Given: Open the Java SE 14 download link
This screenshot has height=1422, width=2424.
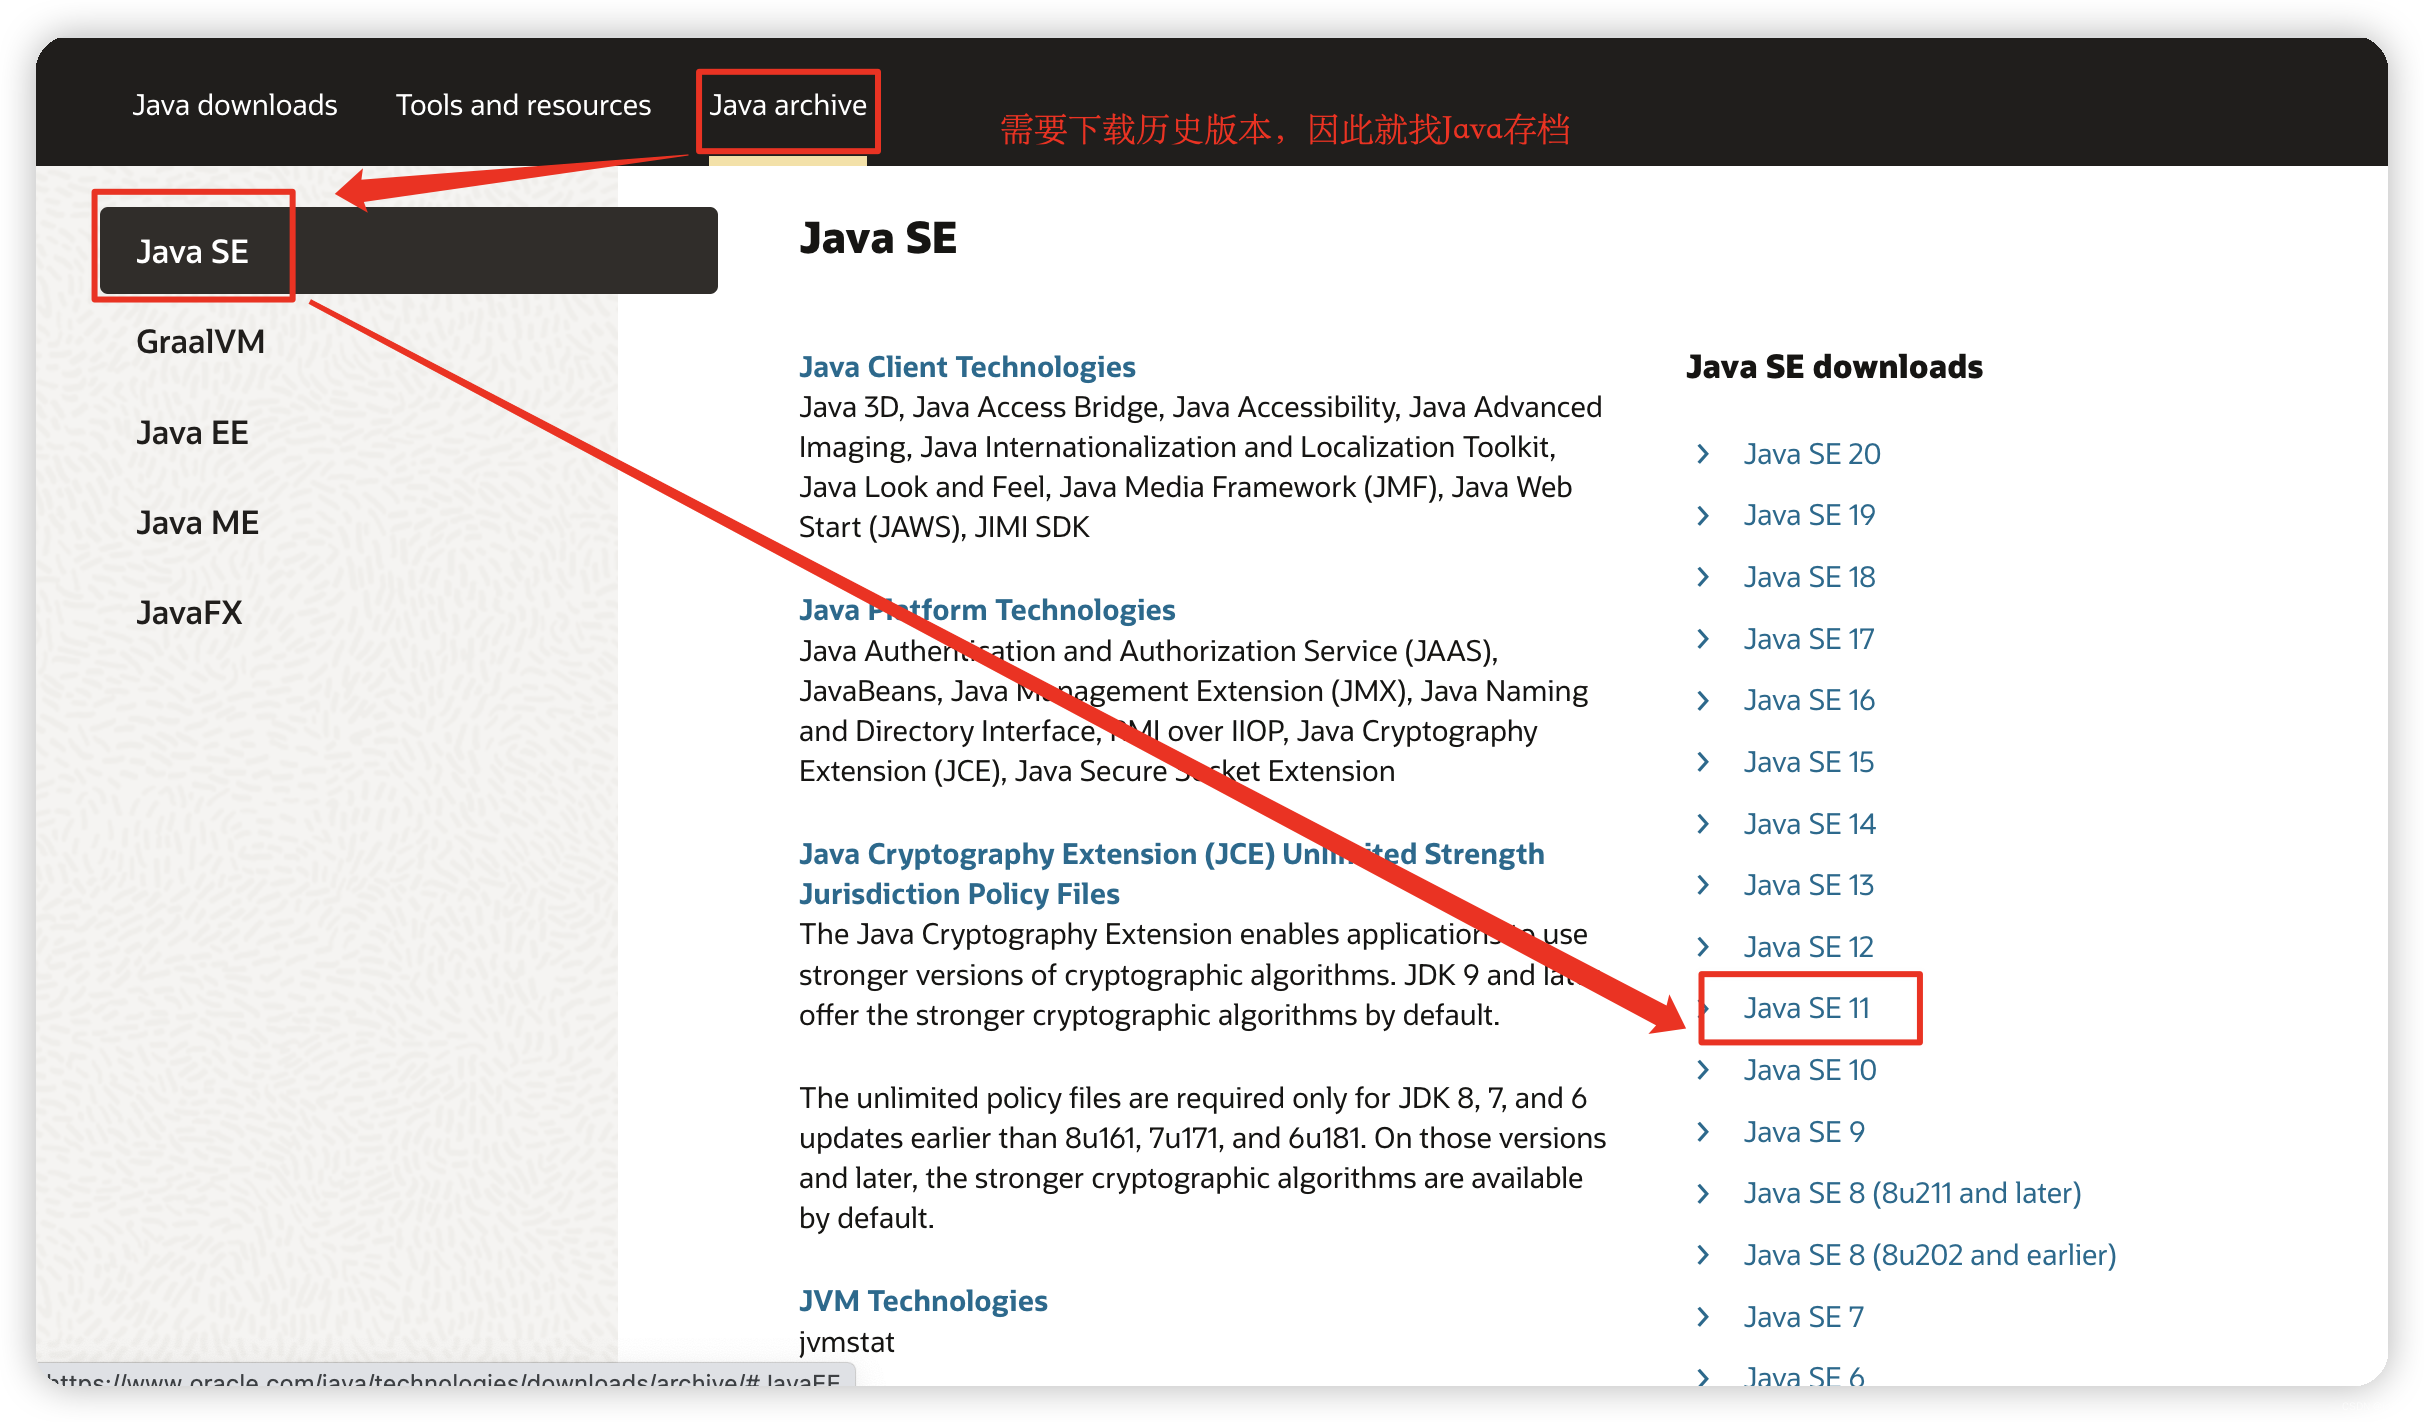Looking at the screenshot, I should 1809,824.
